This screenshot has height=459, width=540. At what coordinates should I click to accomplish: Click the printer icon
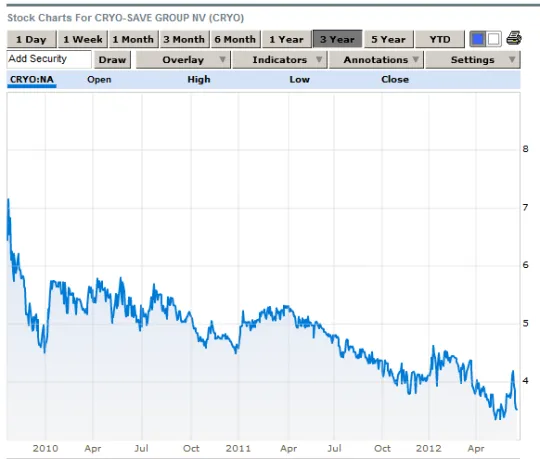pyautogui.click(x=513, y=38)
